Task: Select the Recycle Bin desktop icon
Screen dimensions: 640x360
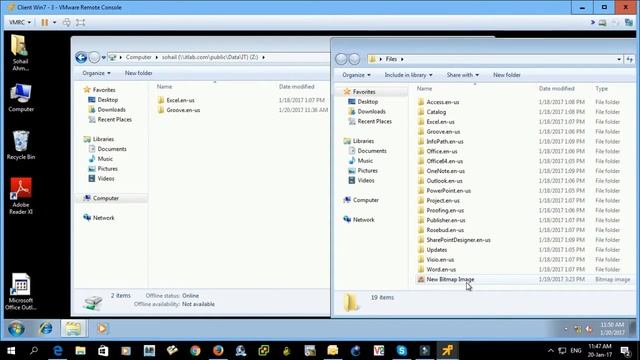Action: coord(20,145)
